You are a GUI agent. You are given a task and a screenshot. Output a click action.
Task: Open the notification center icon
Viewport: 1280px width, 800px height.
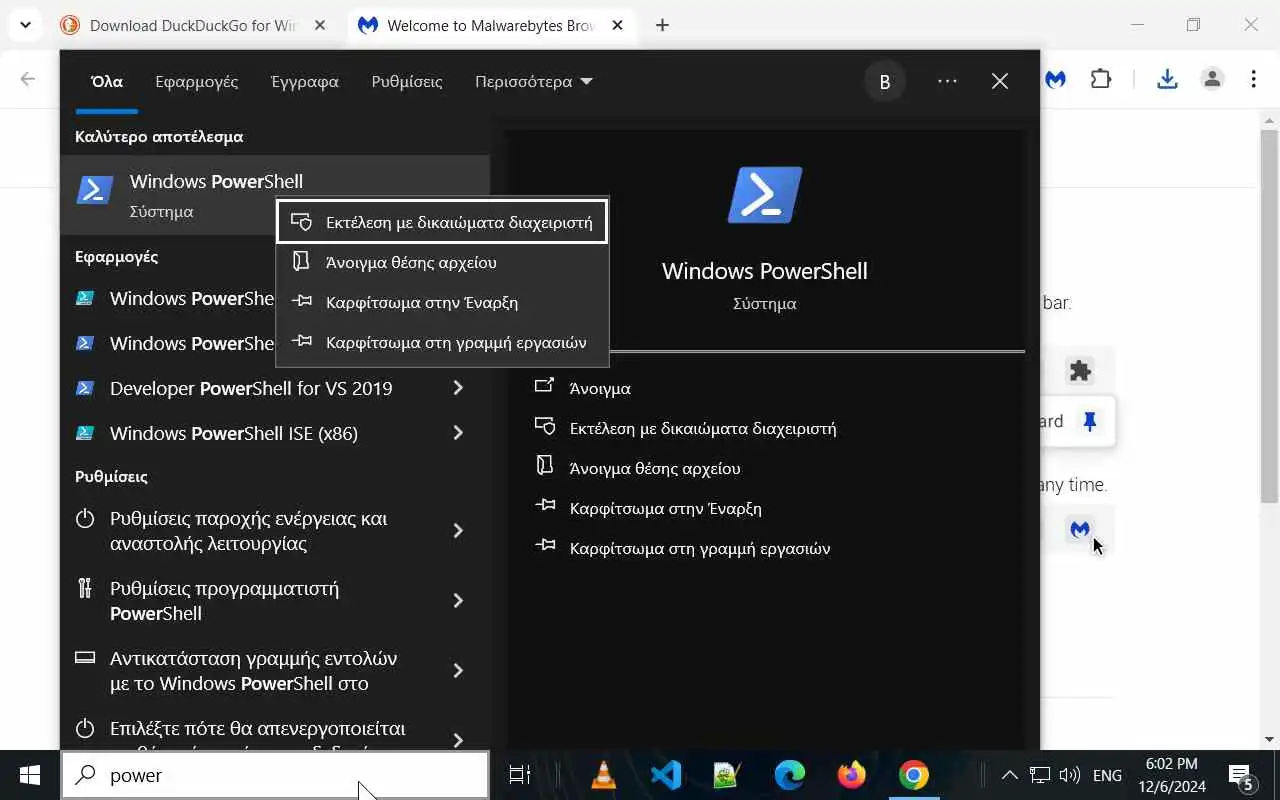[x=1242, y=775]
